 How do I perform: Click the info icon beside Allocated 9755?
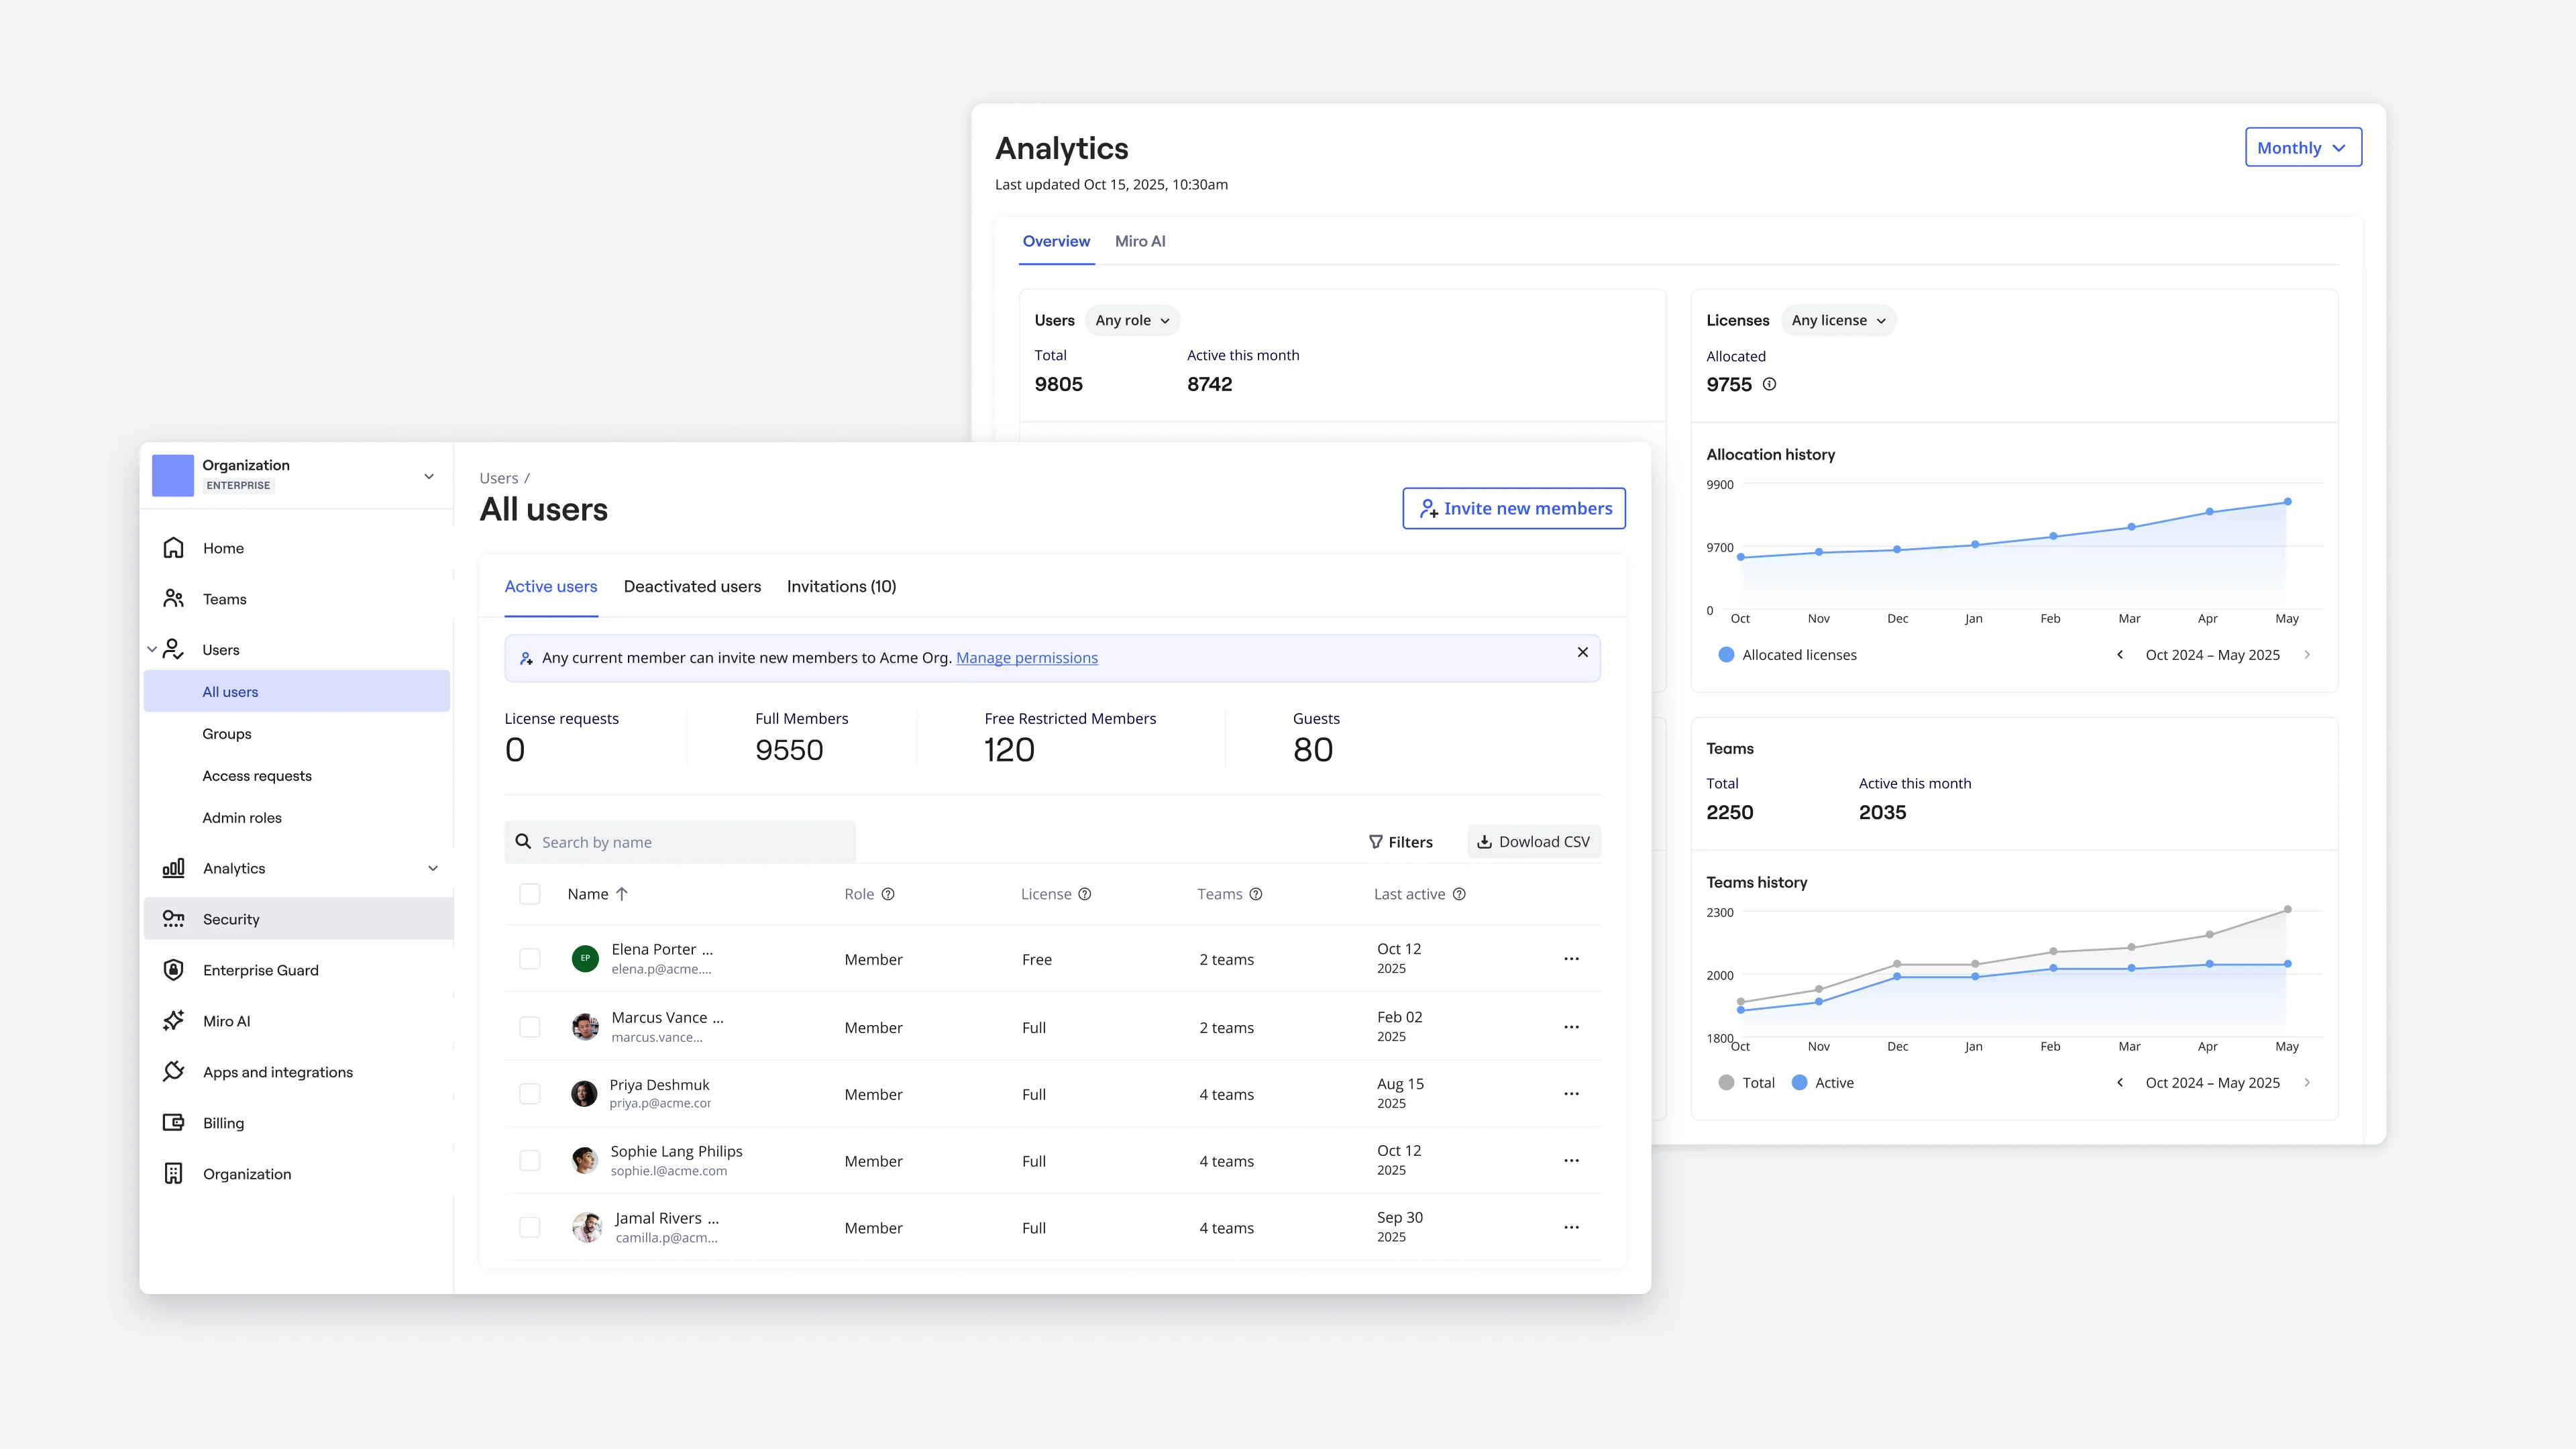(x=1769, y=384)
